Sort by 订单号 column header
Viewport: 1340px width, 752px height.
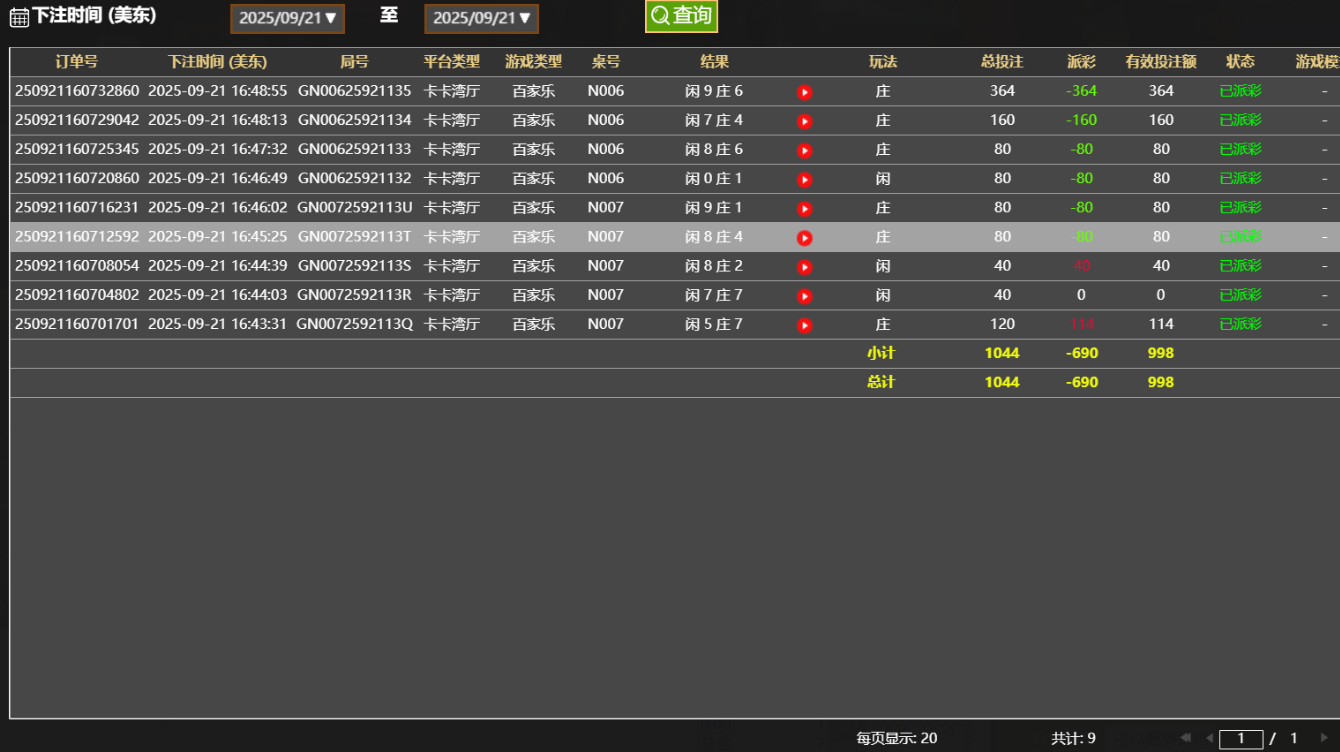tap(76, 62)
